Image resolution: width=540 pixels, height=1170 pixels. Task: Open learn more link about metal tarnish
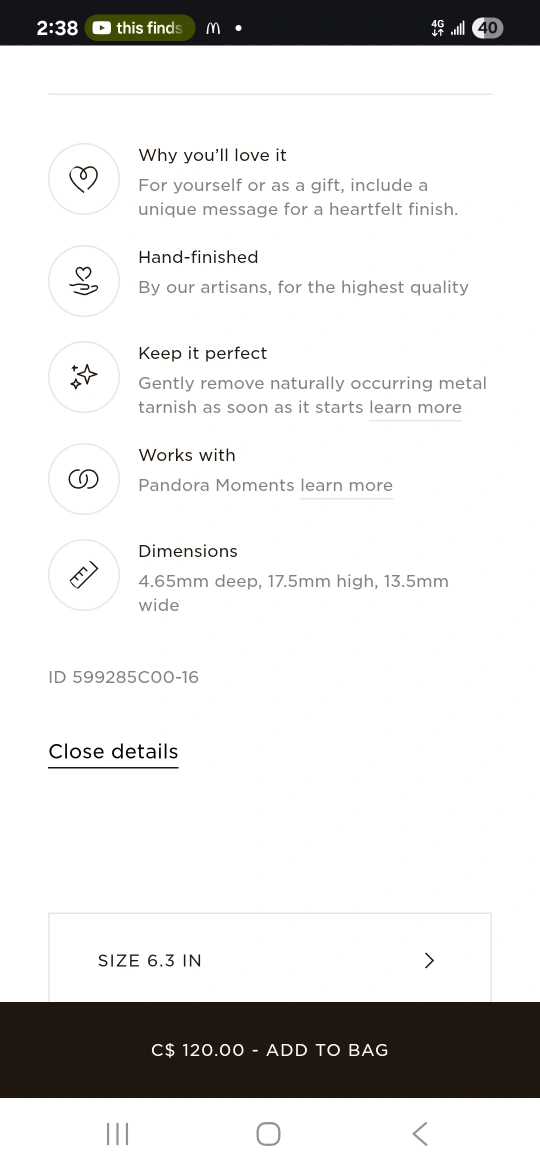click(415, 407)
